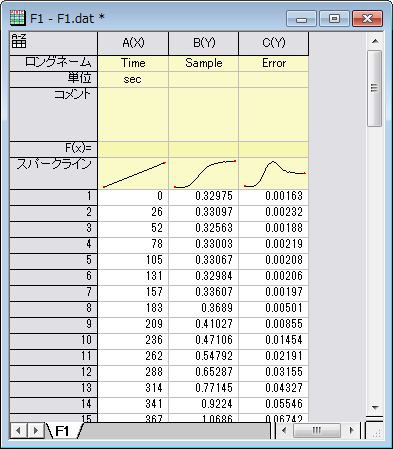393x449 pixels.
Task: Minimize the F1.dat window
Action: click(301, 18)
